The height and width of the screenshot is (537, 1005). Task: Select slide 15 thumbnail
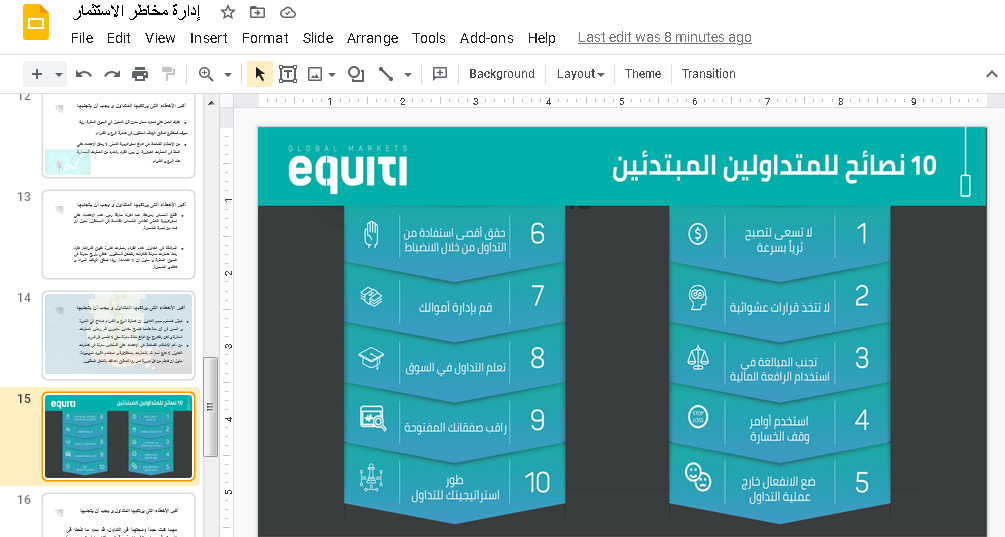click(x=119, y=436)
